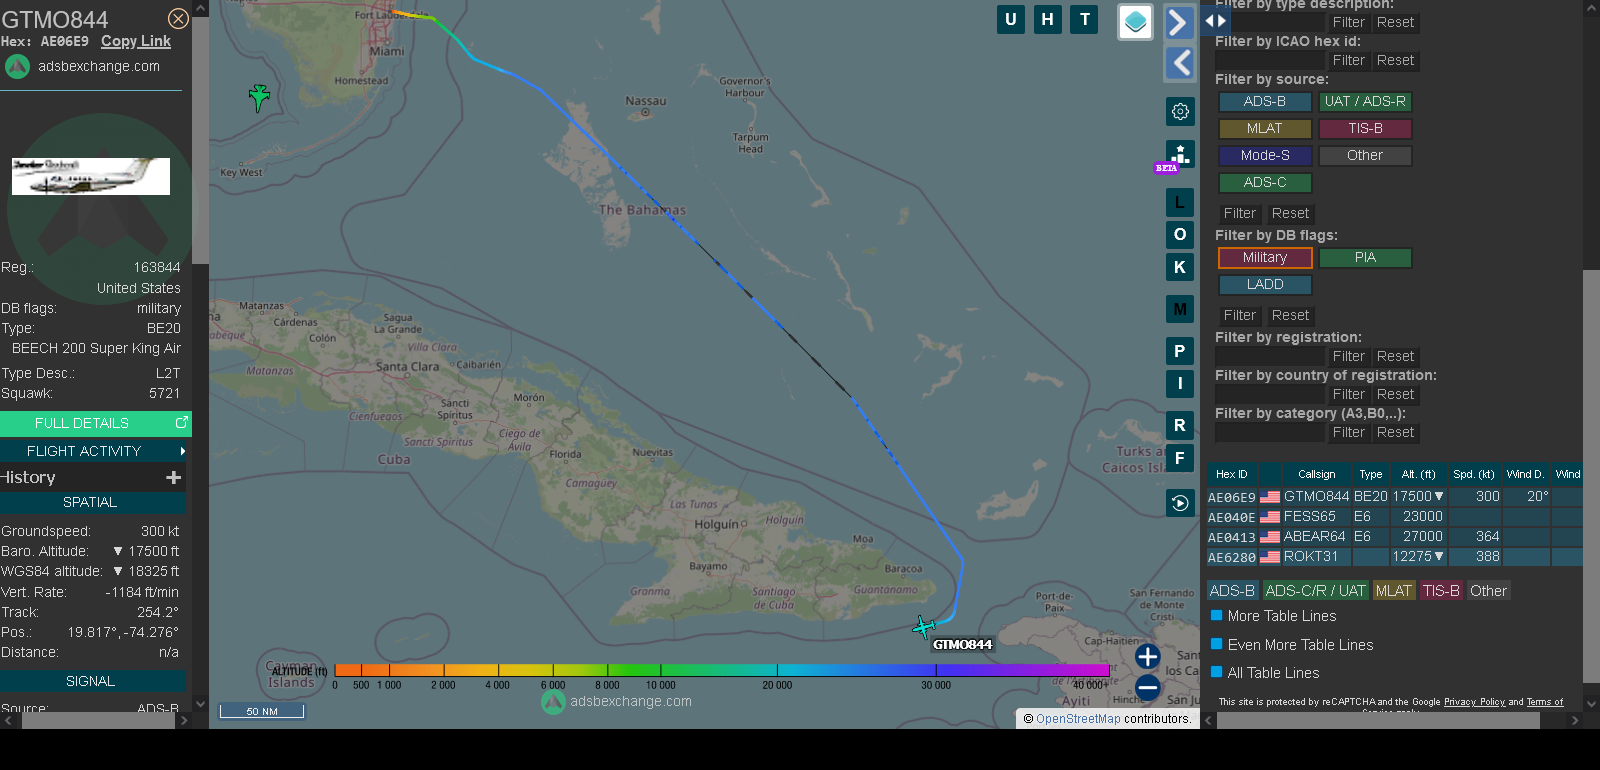
Task: Apply the country of registration Filter button
Action: (1348, 395)
